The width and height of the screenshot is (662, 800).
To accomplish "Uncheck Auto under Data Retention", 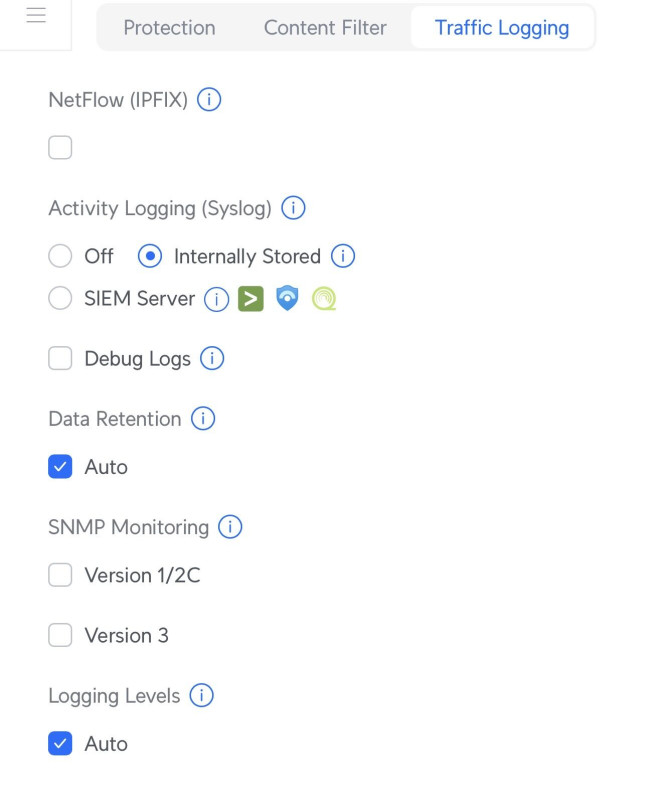I will click(60, 467).
